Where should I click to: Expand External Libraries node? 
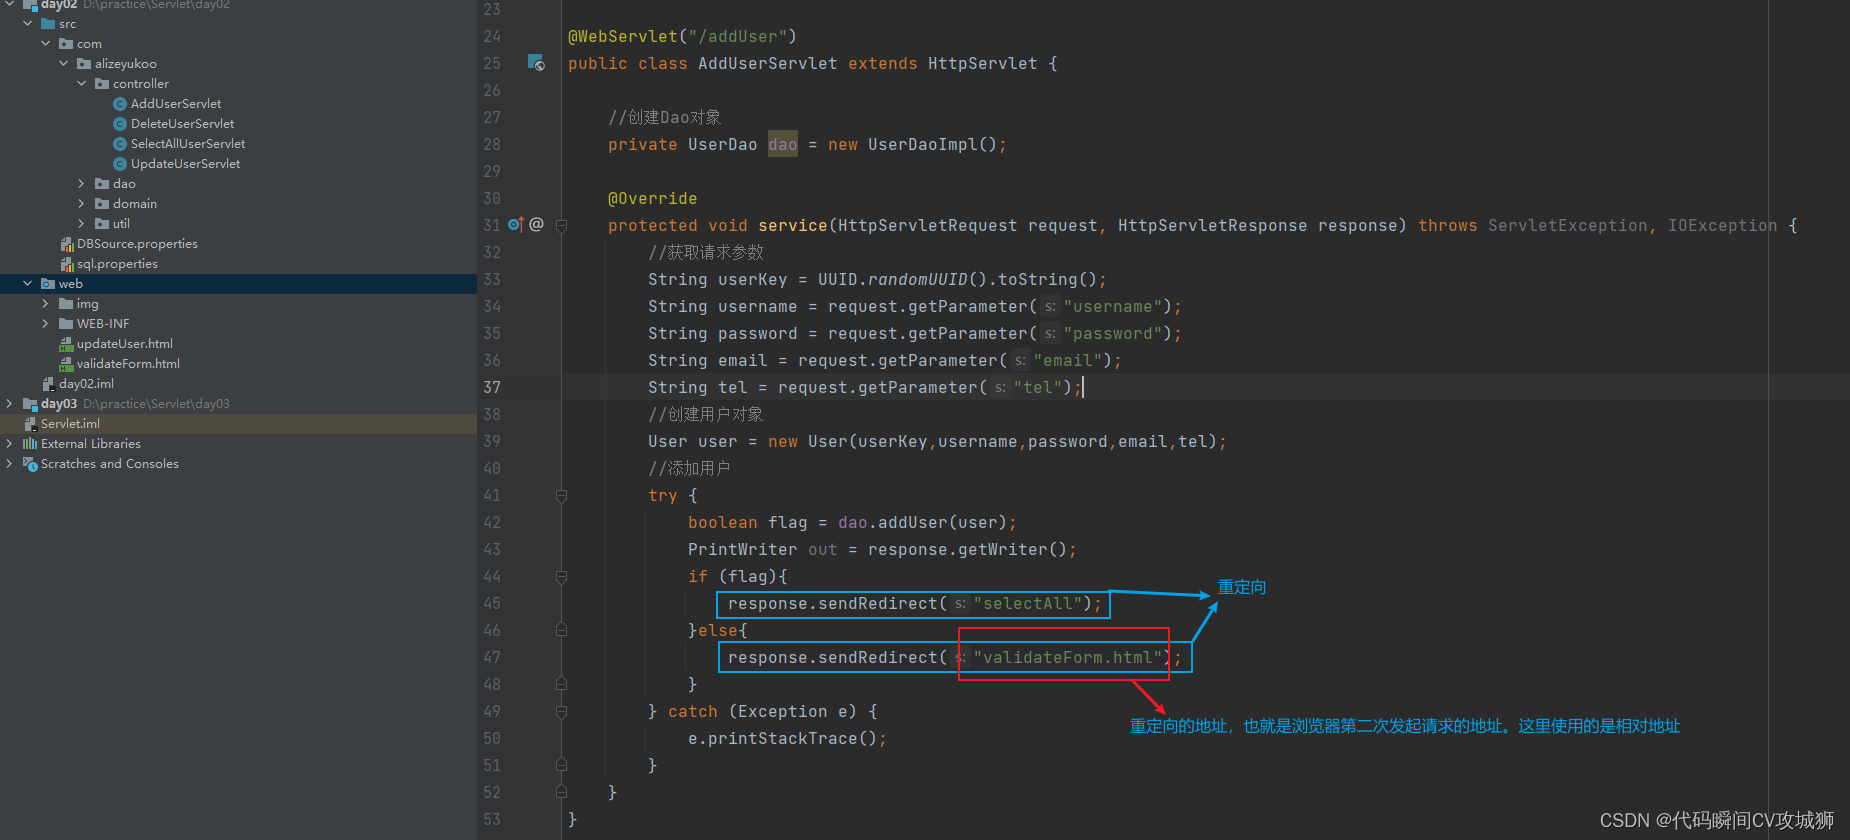[10, 444]
